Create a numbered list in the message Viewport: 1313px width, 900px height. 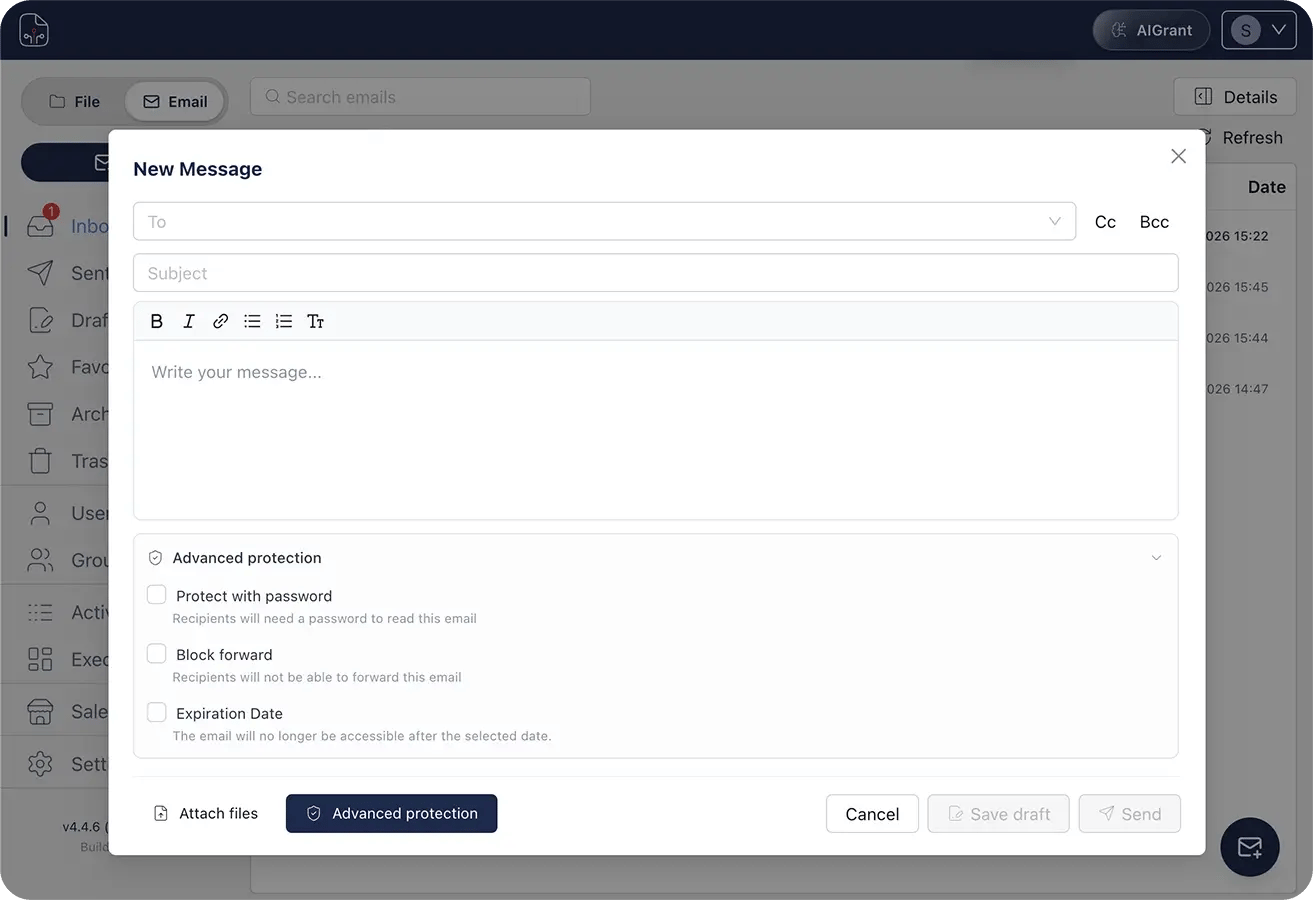[x=284, y=320]
